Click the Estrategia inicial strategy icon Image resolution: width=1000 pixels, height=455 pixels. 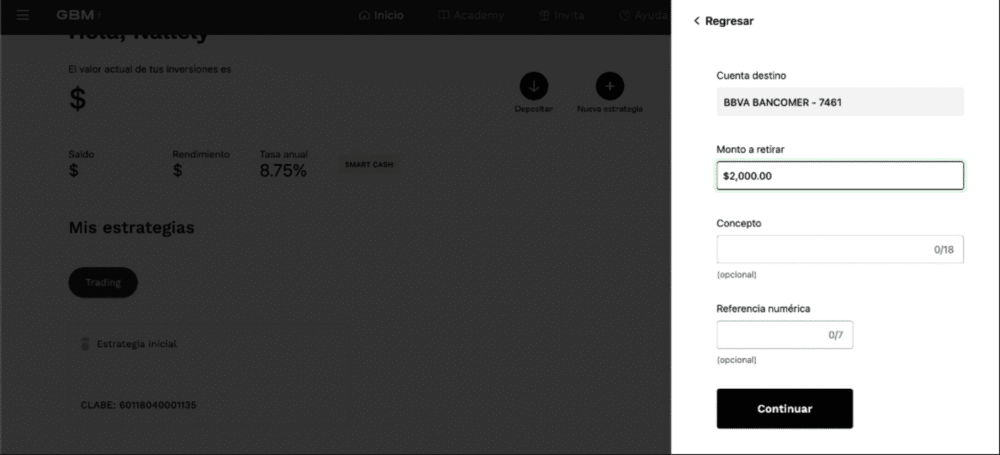[x=85, y=344]
